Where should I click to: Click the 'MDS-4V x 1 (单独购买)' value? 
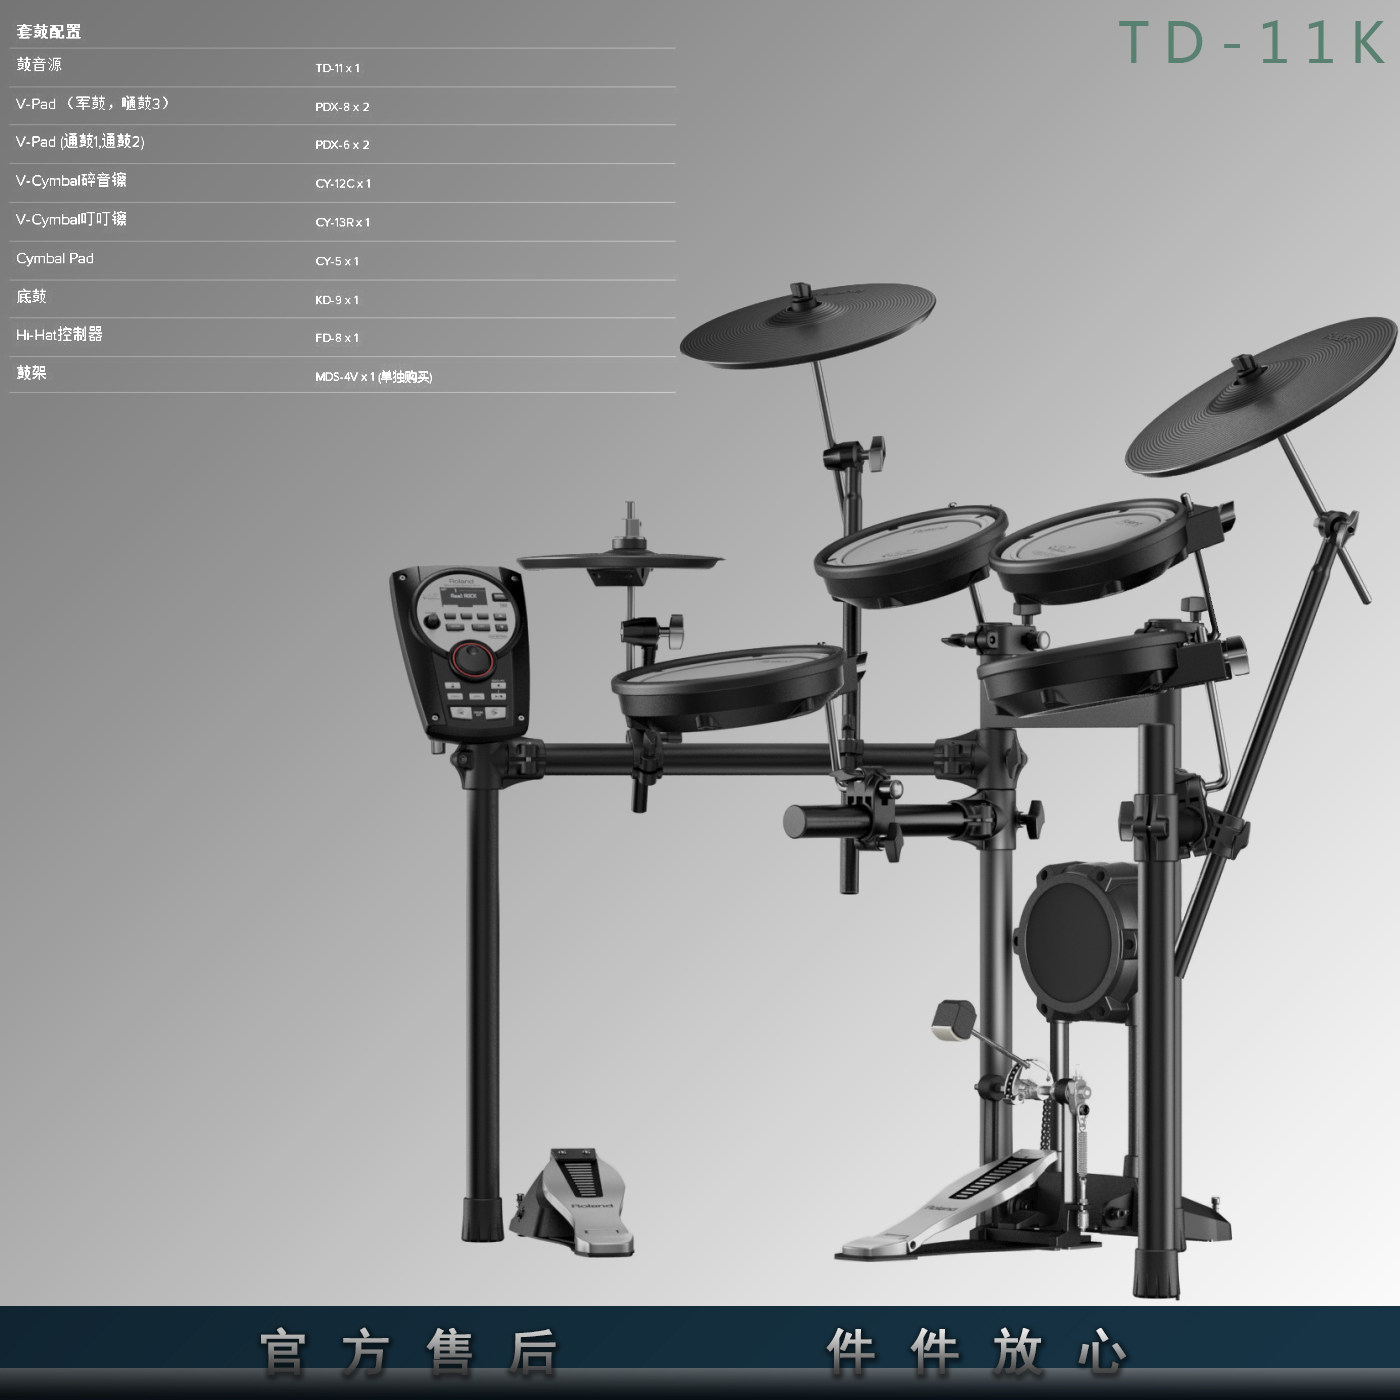tap(374, 377)
